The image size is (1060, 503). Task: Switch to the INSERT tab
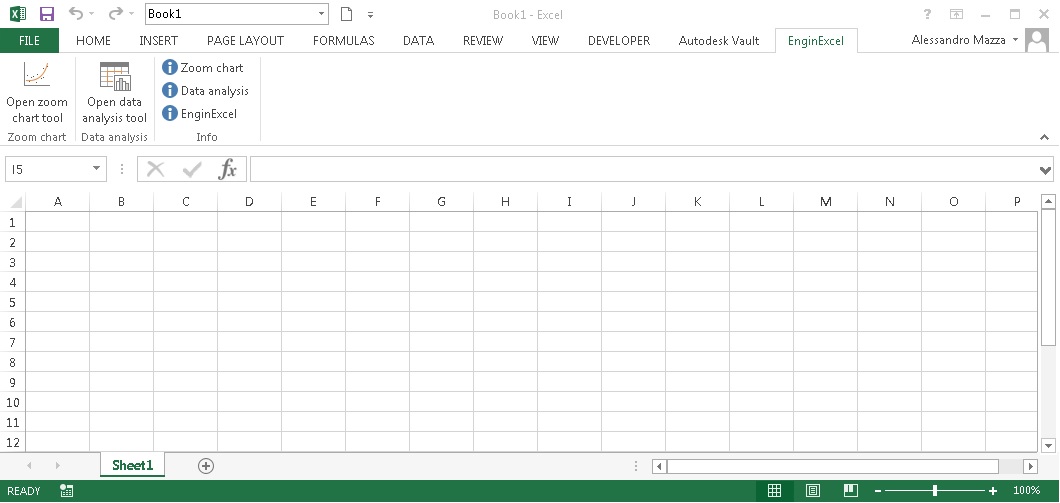pos(159,41)
